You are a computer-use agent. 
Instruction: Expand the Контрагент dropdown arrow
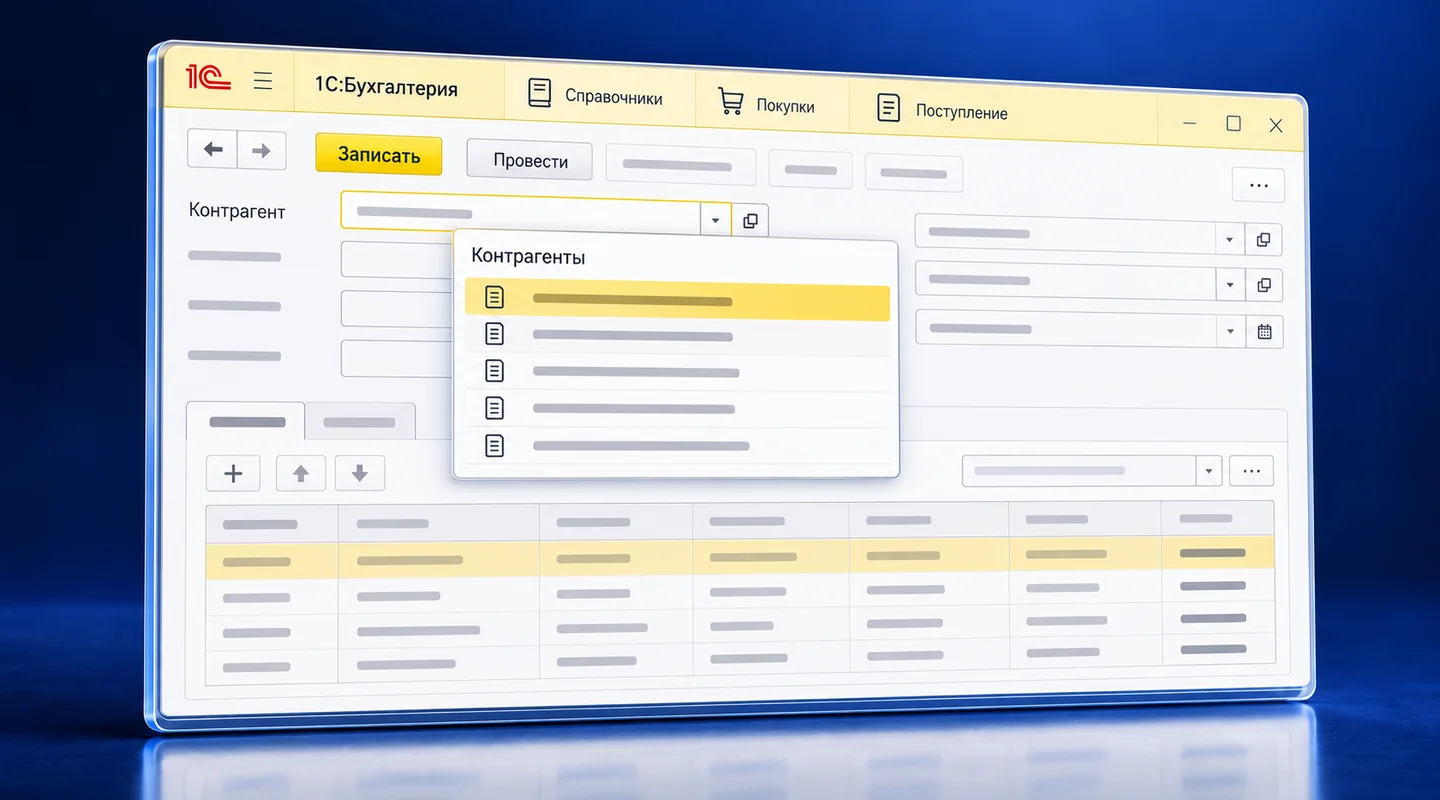(715, 220)
